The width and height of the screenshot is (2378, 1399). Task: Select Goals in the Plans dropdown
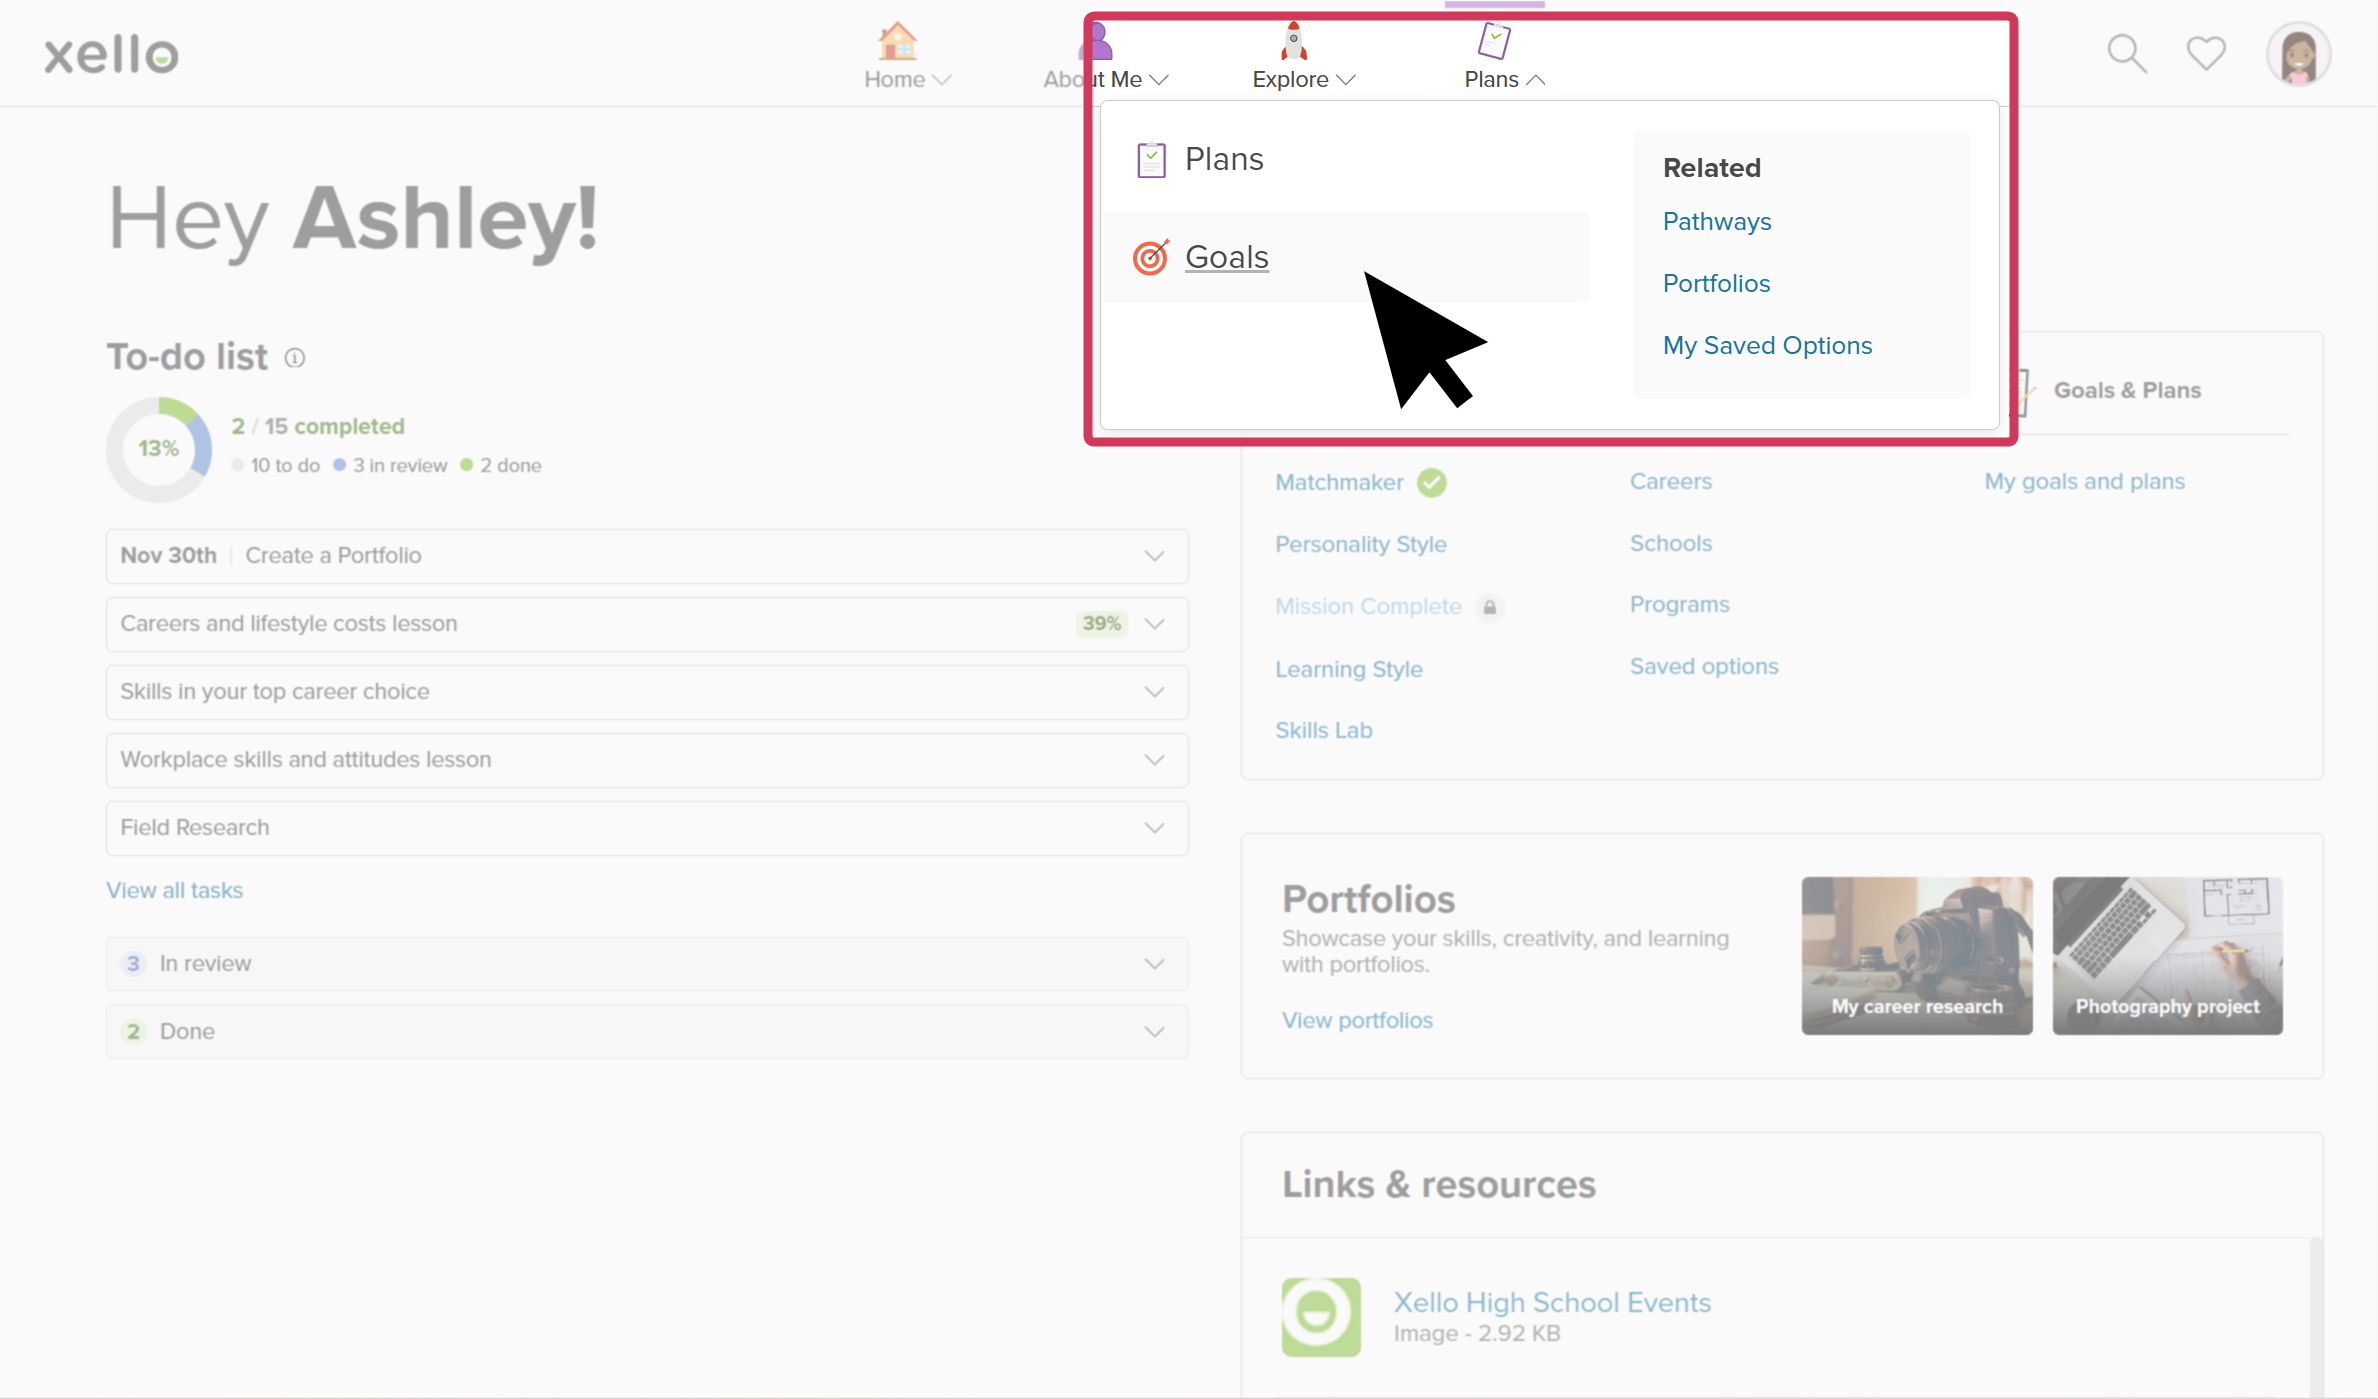click(1226, 257)
